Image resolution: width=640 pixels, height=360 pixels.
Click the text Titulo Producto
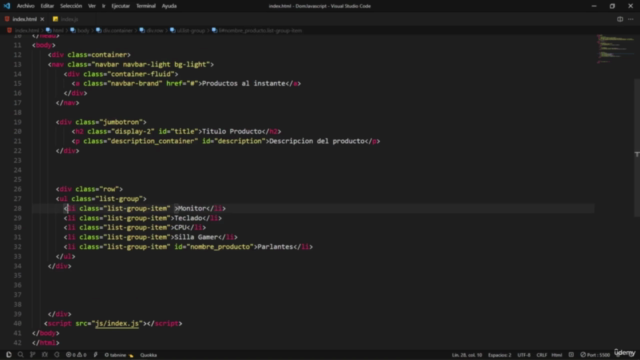[232, 131]
